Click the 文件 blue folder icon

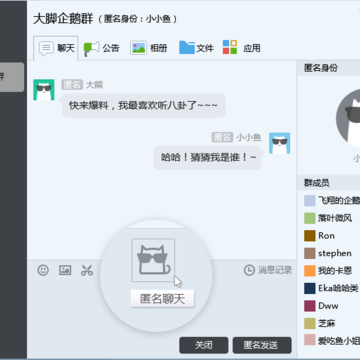point(187,47)
